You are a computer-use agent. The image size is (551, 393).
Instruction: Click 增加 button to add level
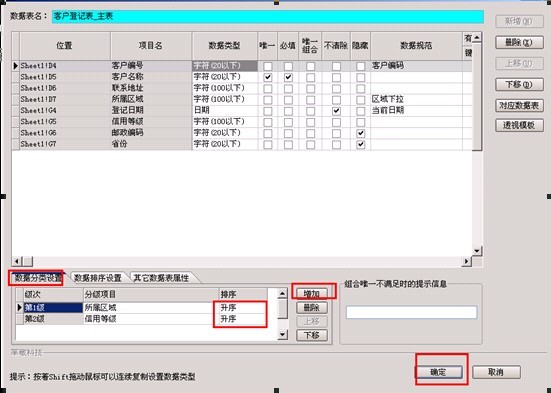coord(312,294)
